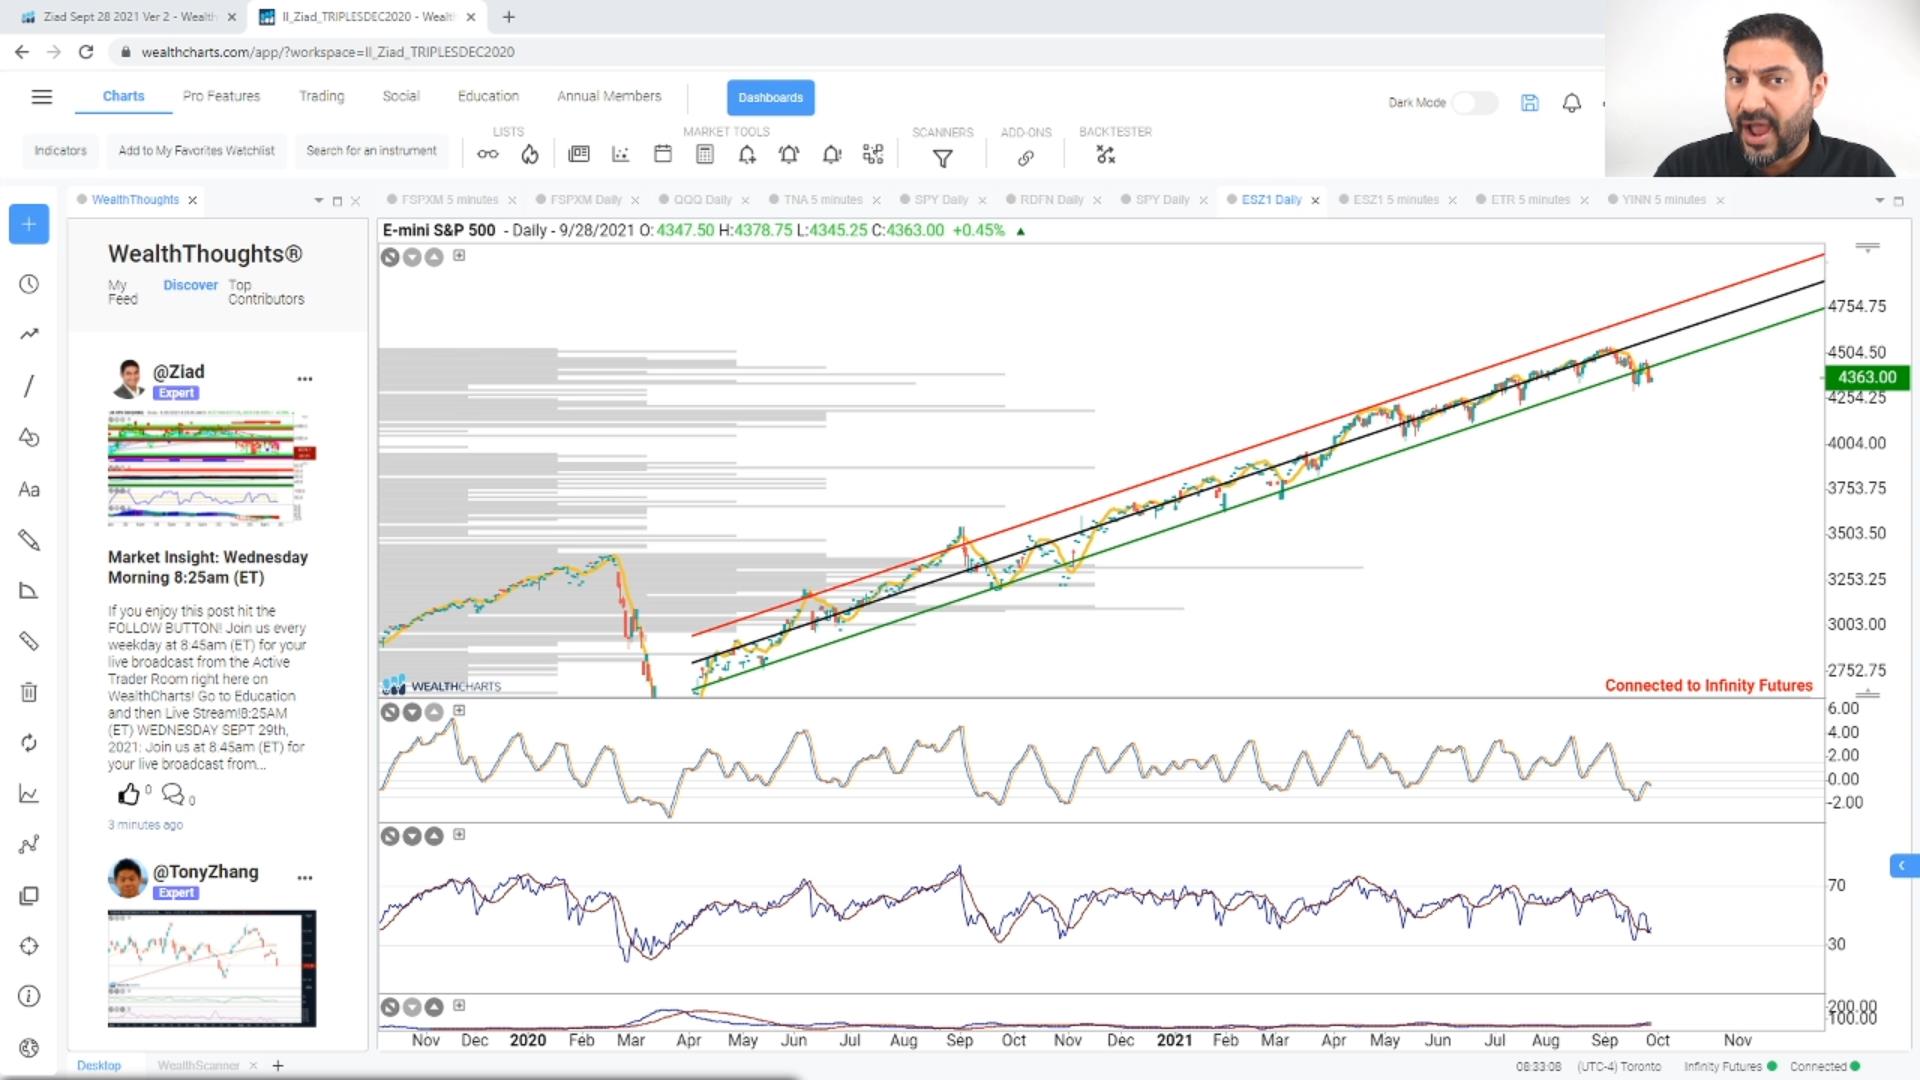Open Top Contributors in WealthThoughts
This screenshot has width=1920, height=1080.
266,292
